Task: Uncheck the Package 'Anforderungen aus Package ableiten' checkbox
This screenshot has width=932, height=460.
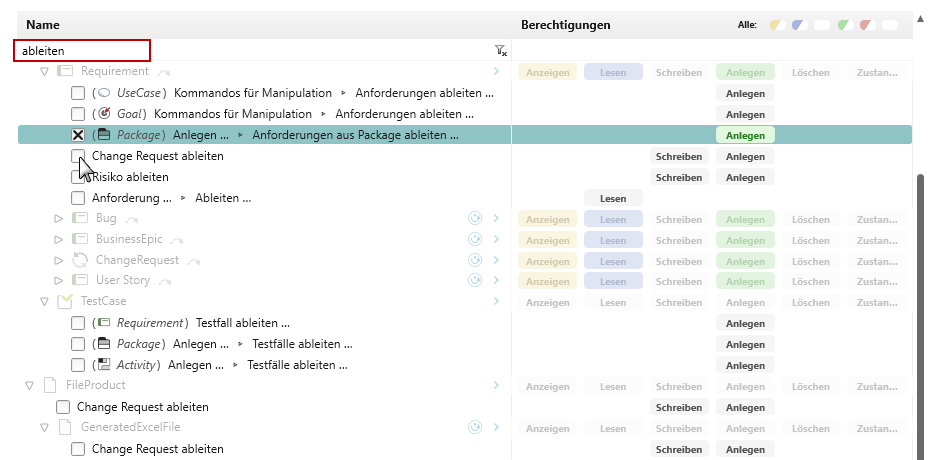Action: coord(78,135)
